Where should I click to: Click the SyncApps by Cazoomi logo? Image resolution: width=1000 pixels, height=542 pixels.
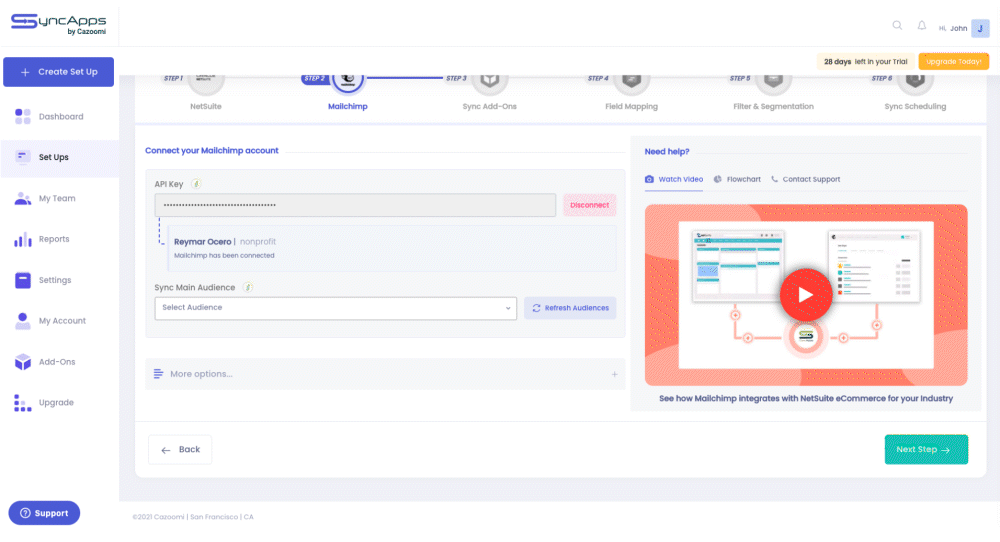tap(59, 24)
